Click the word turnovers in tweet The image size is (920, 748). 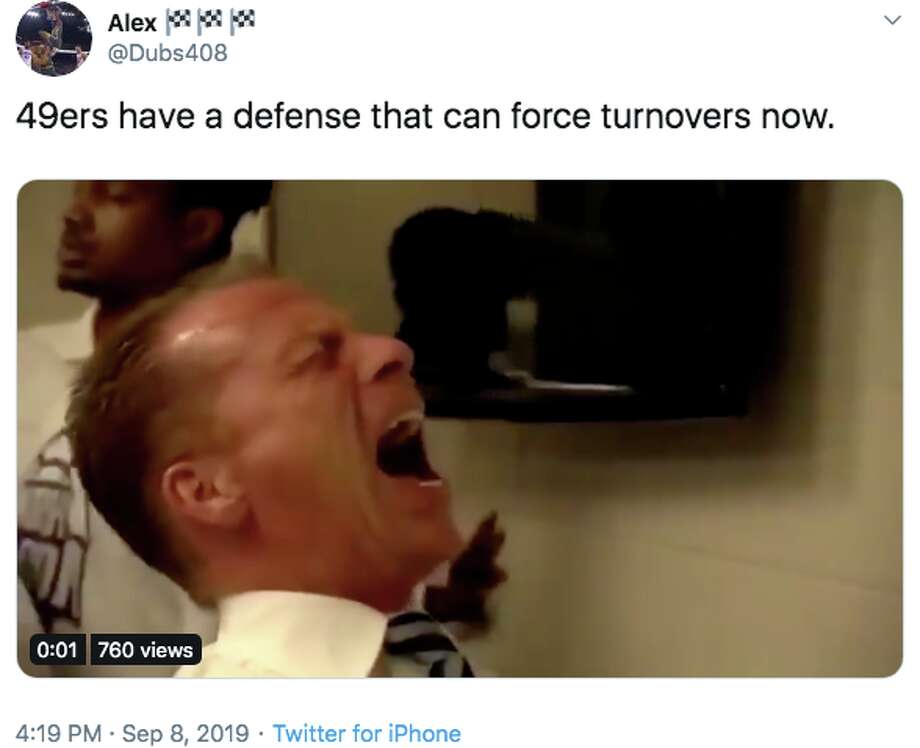pos(675,116)
